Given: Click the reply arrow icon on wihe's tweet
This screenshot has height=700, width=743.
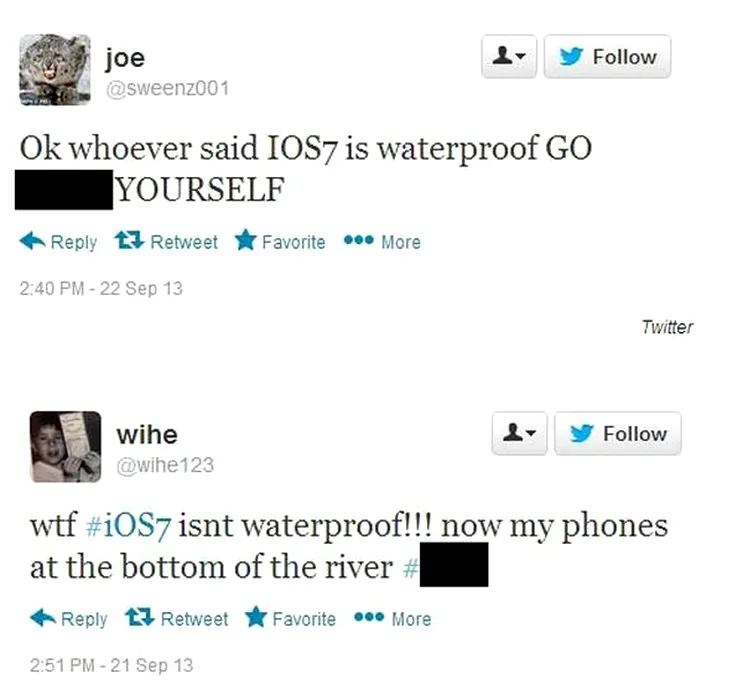Looking at the screenshot, I should coord(43,618).
